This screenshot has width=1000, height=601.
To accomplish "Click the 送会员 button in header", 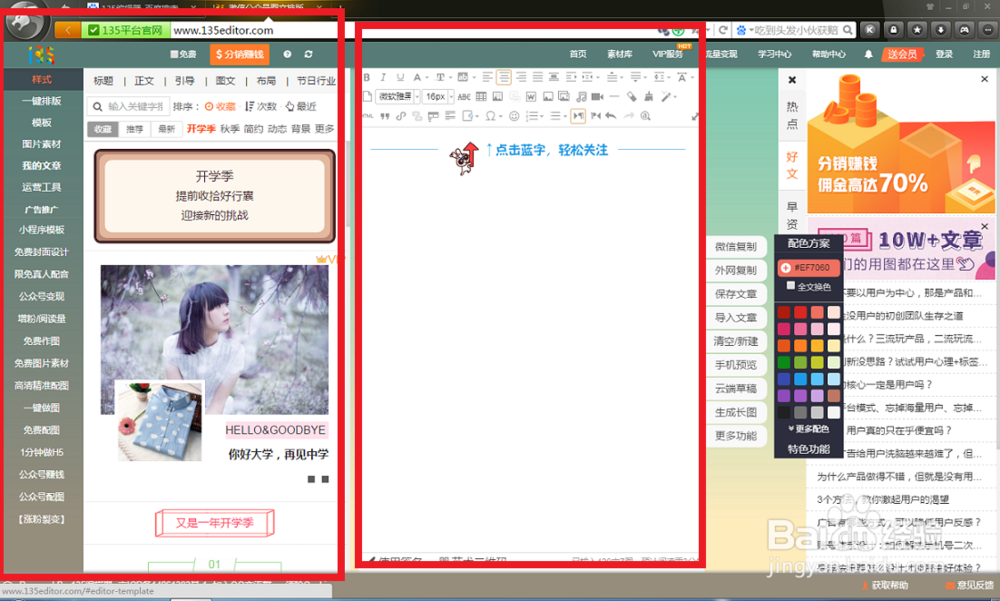I will point(902,54).
